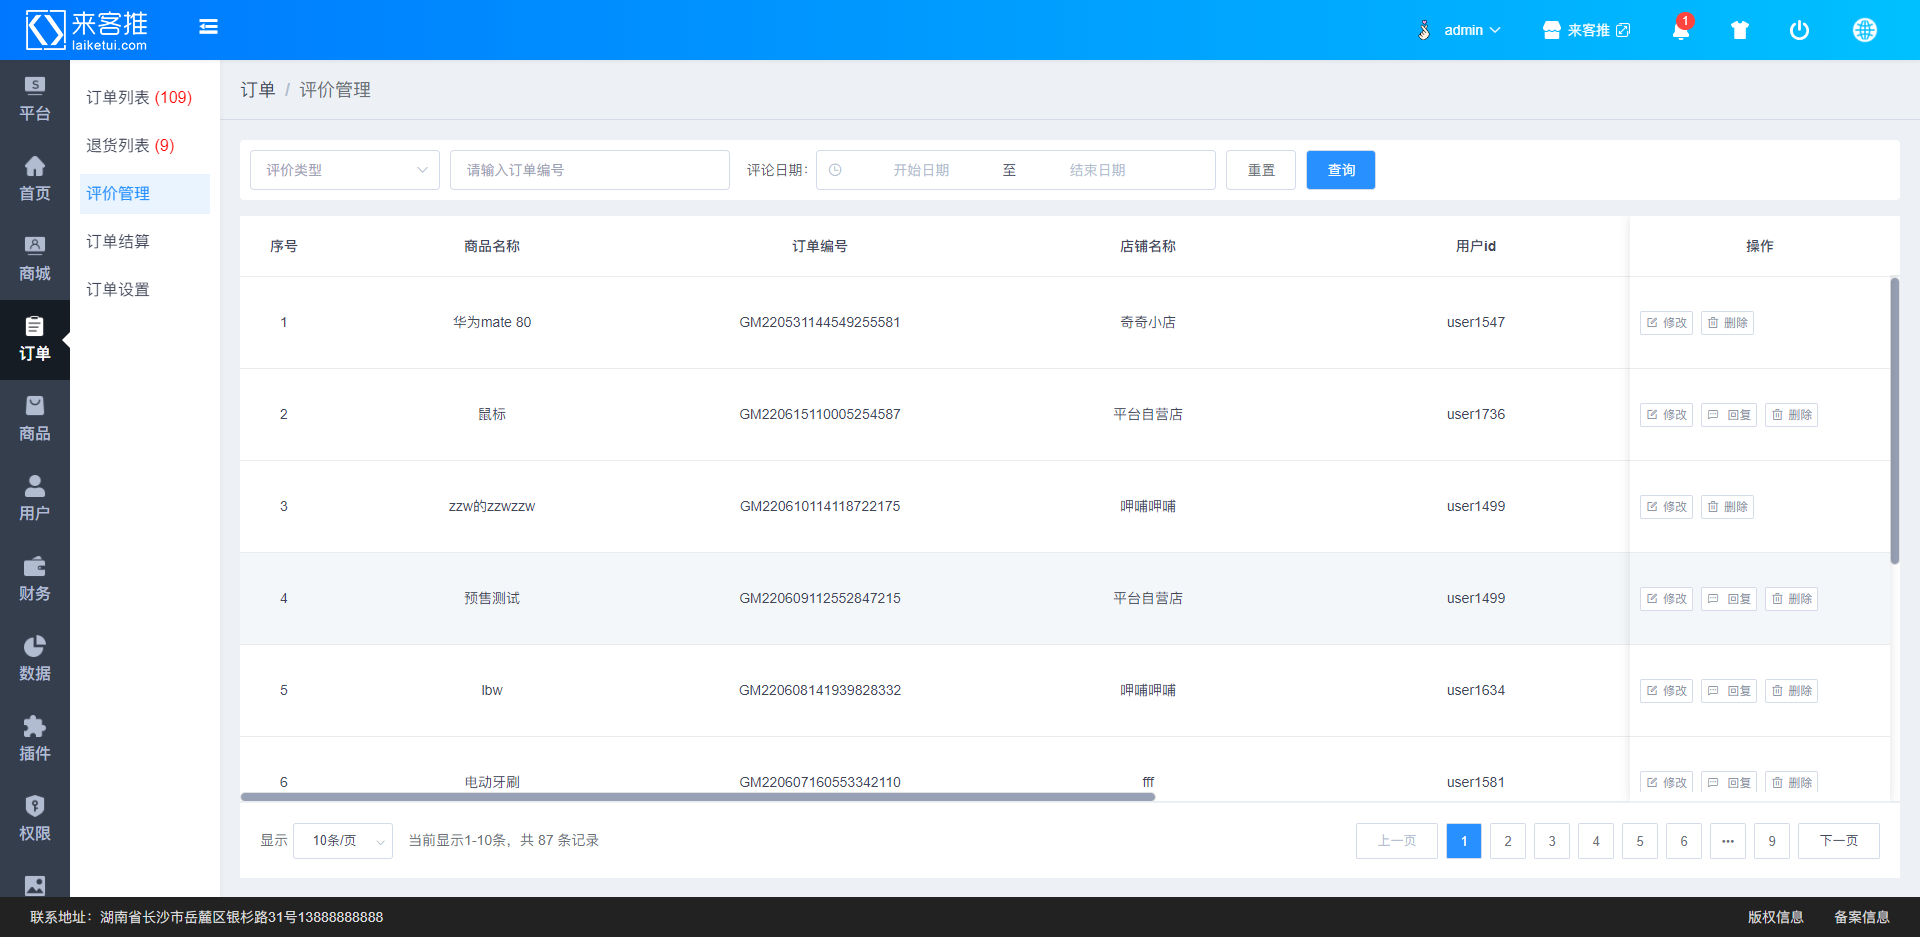Screen dimensions: 1920x937
Task: Go to page 3
Action: click(x=1552, y=841)
